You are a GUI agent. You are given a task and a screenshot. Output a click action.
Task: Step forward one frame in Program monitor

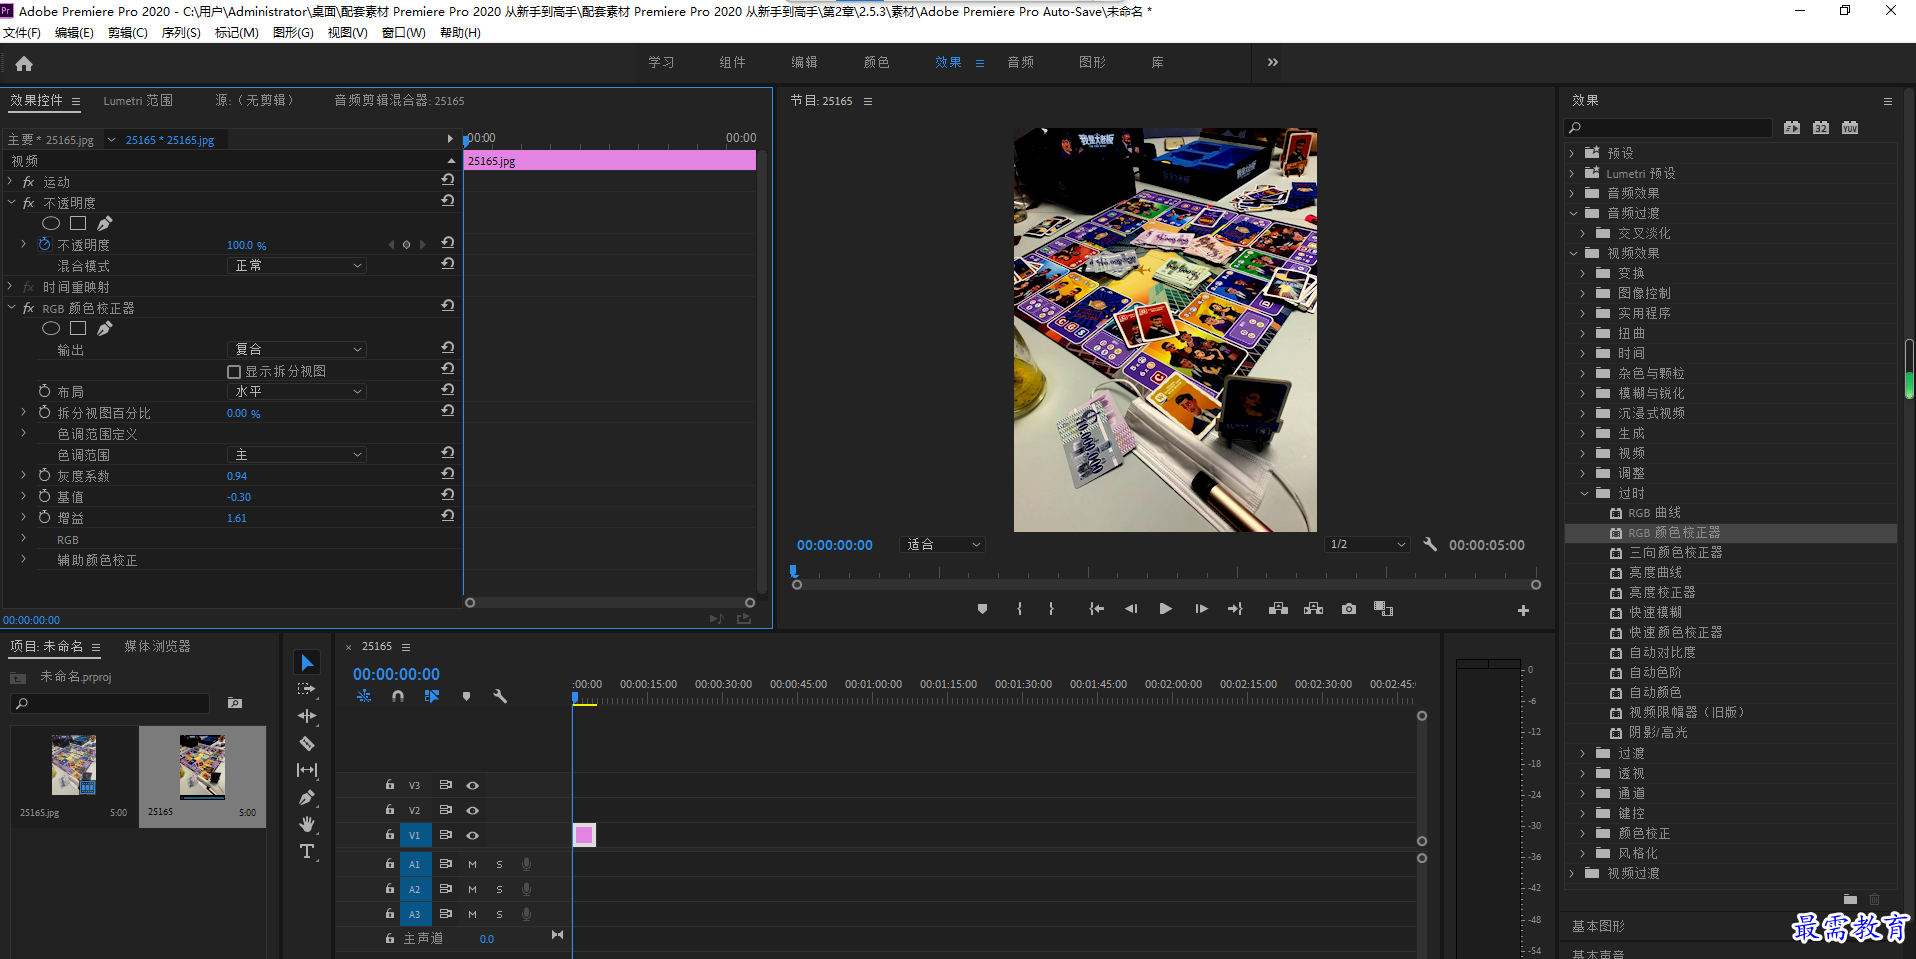coord(1201,609)
